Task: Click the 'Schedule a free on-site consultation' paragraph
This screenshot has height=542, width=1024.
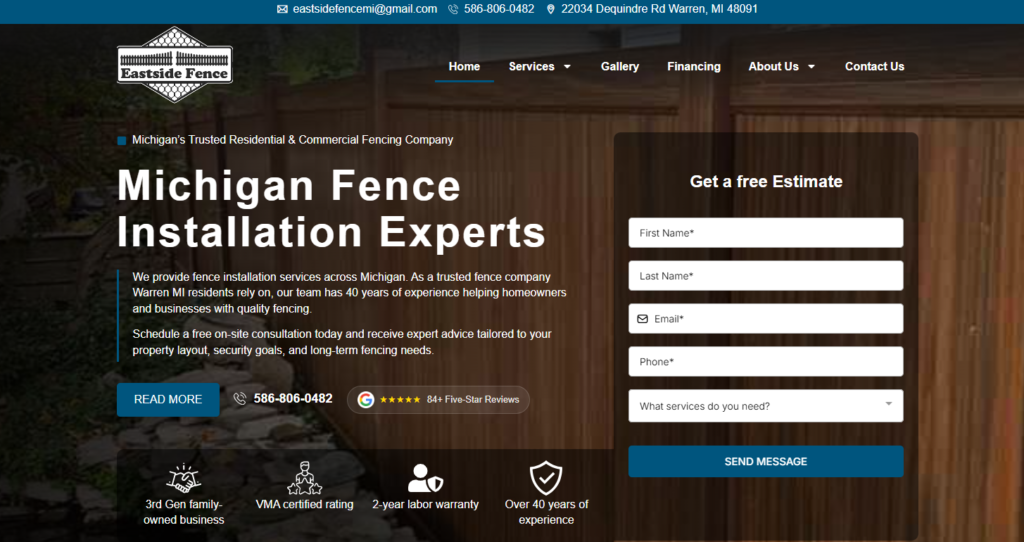Action: coord(342,342)
